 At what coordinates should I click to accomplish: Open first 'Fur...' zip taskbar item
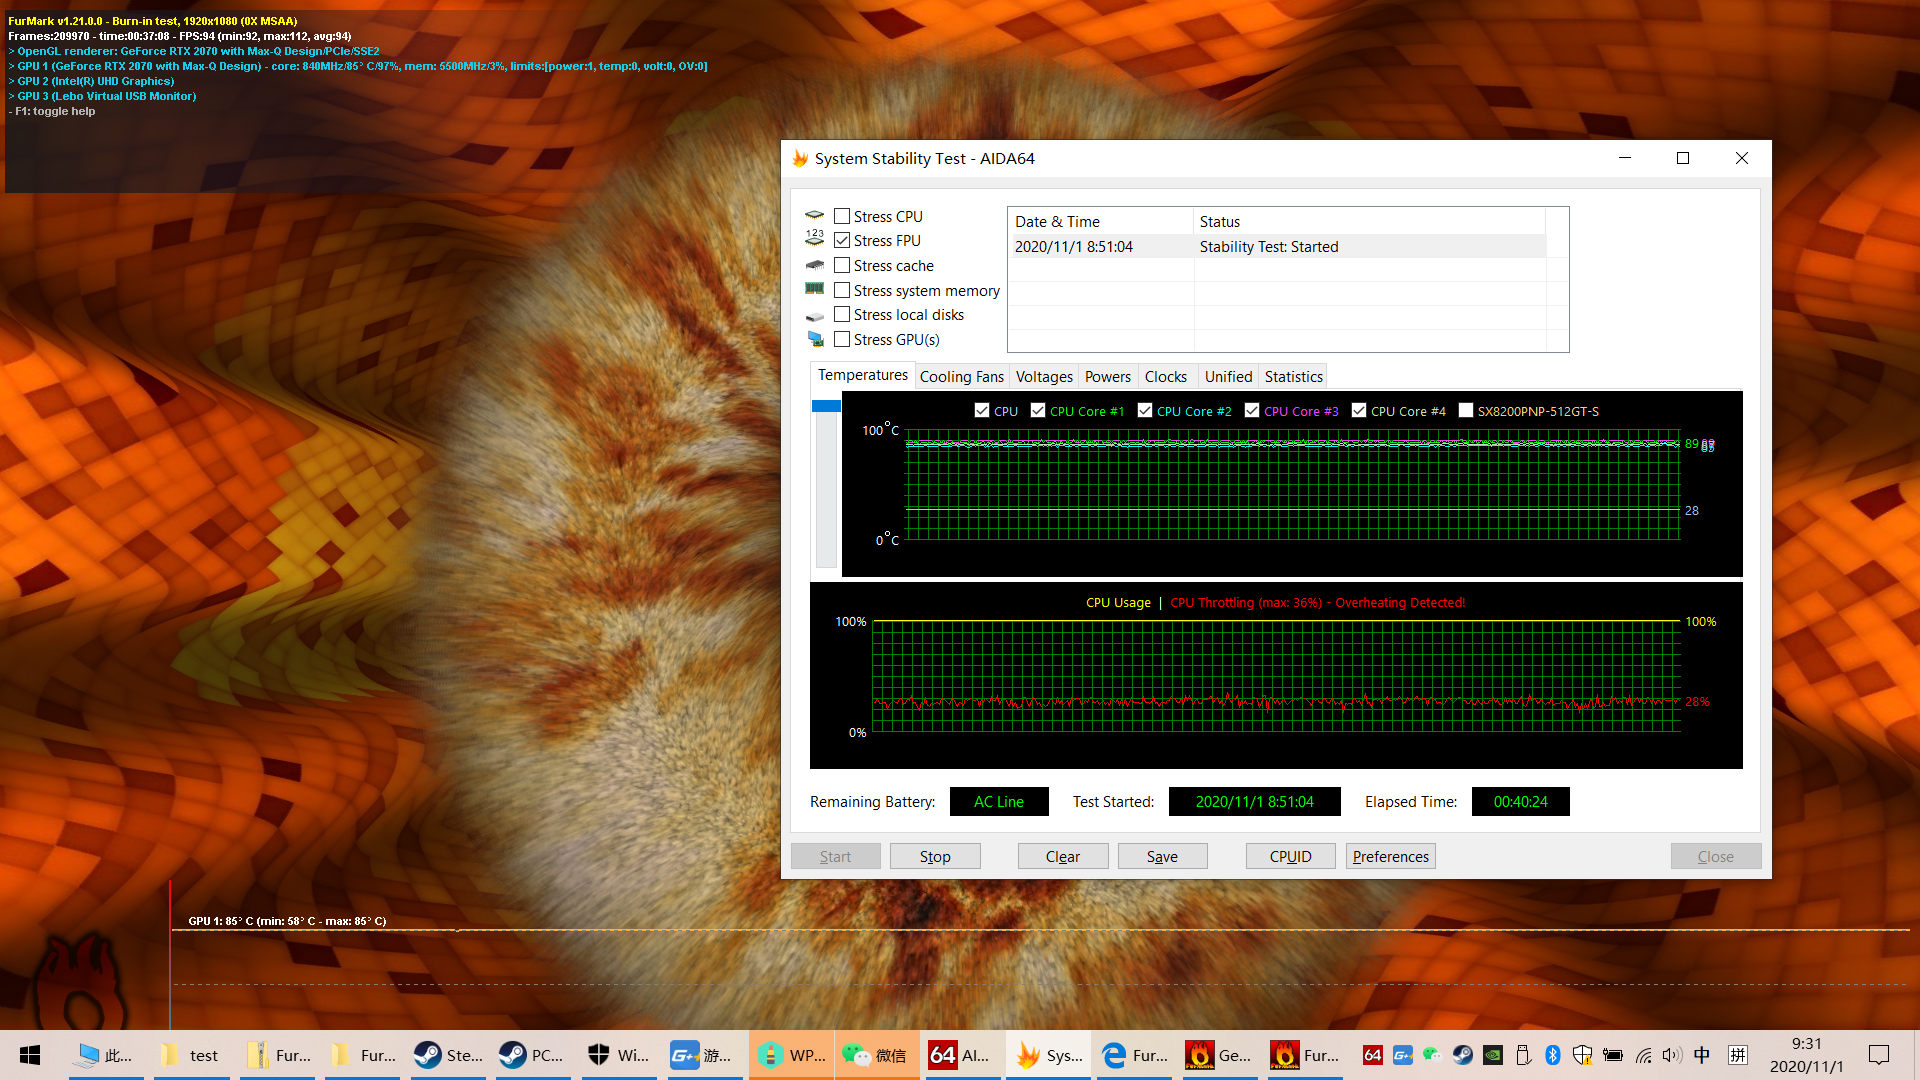coord(277,1055)
